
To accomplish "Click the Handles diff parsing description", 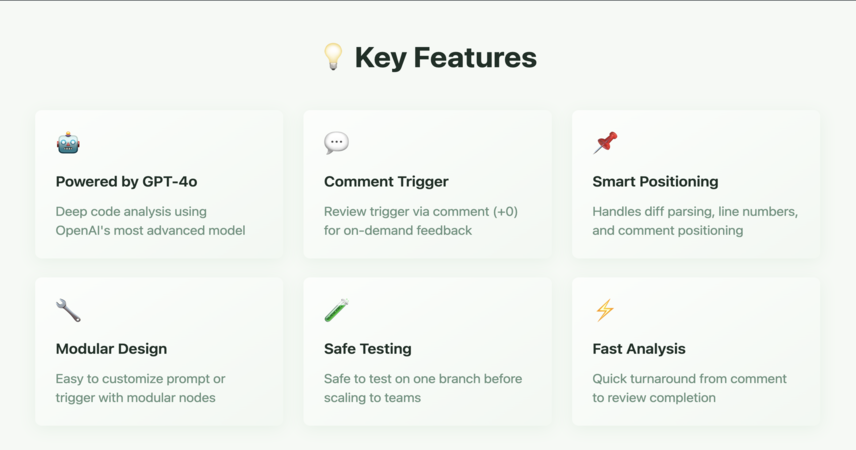I will [695, 221].
